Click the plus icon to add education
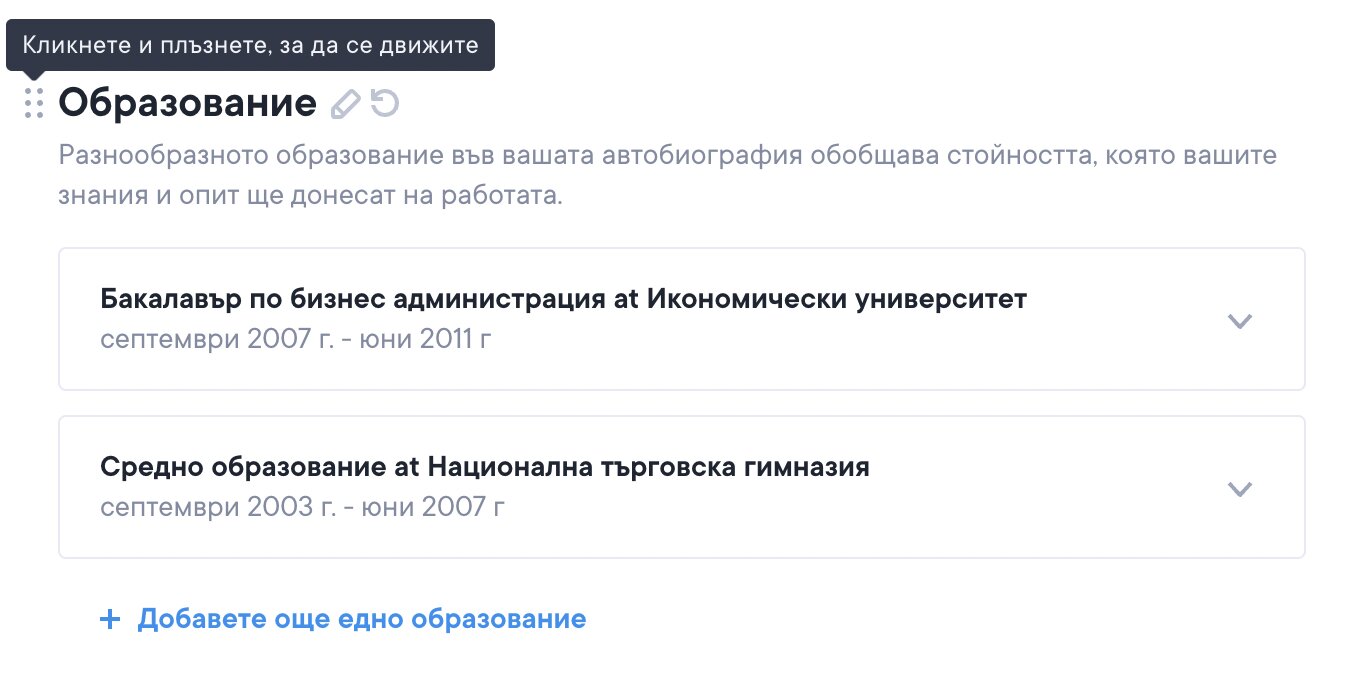1370x694 pixels. 110,619
